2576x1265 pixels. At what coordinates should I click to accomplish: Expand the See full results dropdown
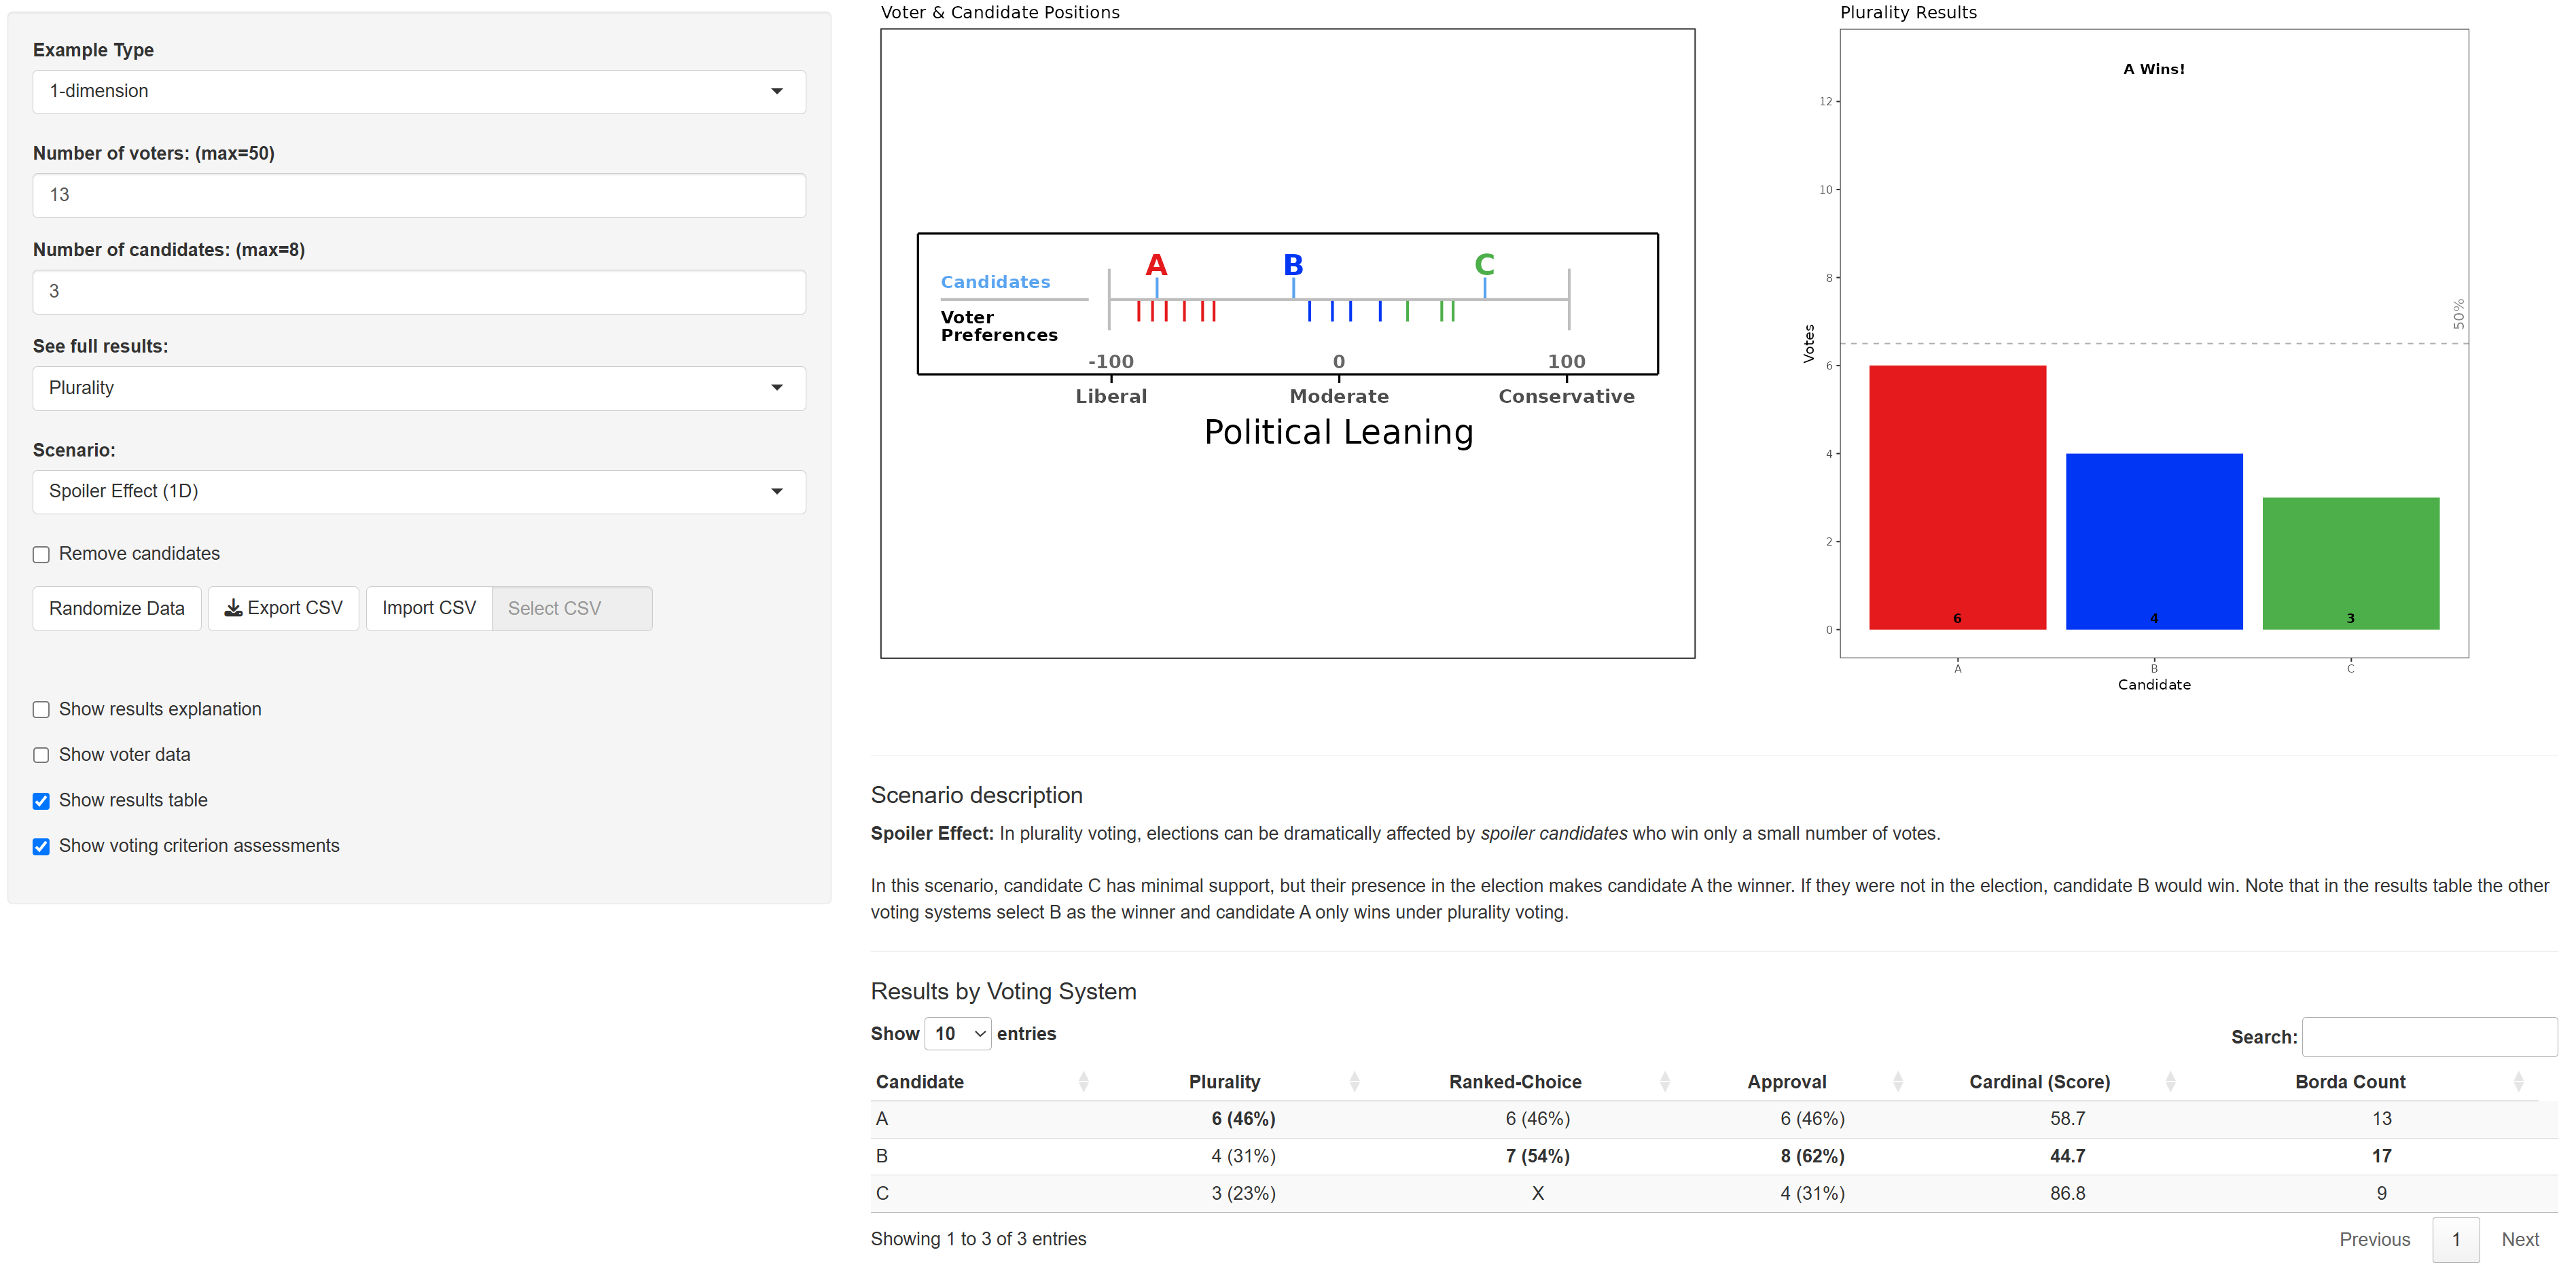[418, 388]
